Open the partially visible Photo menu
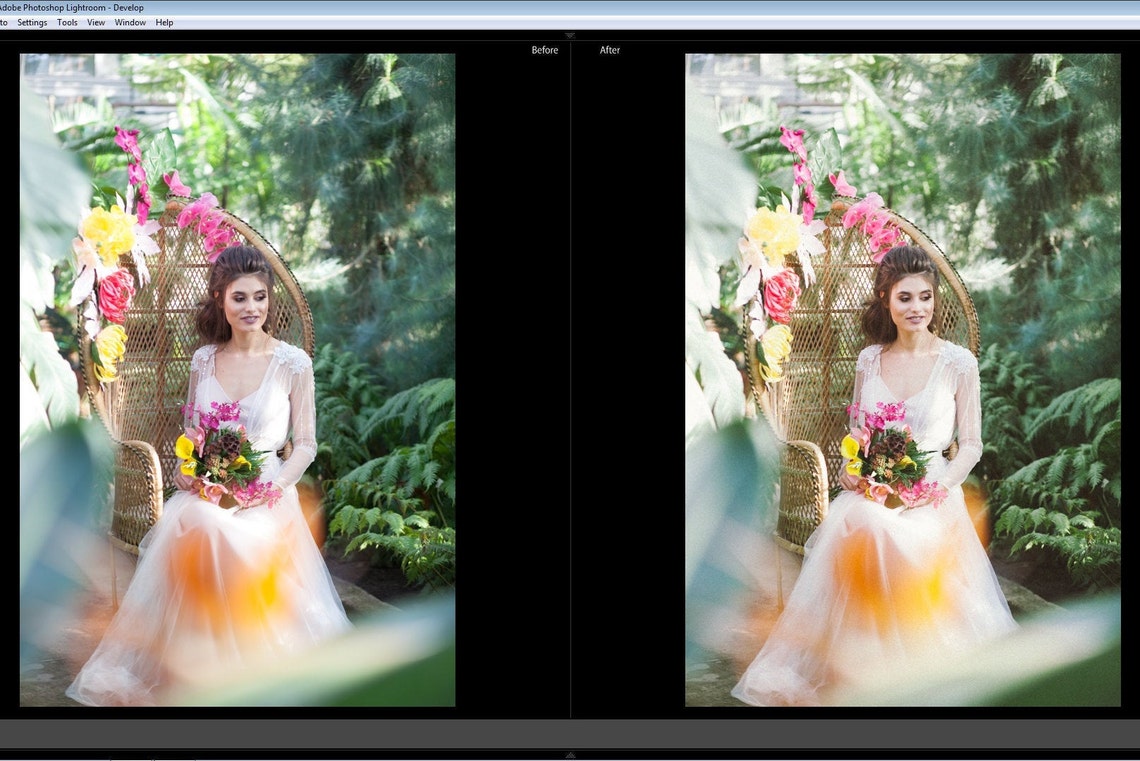The width and height of the screenshot is (1140, 761). click(4, 22)
